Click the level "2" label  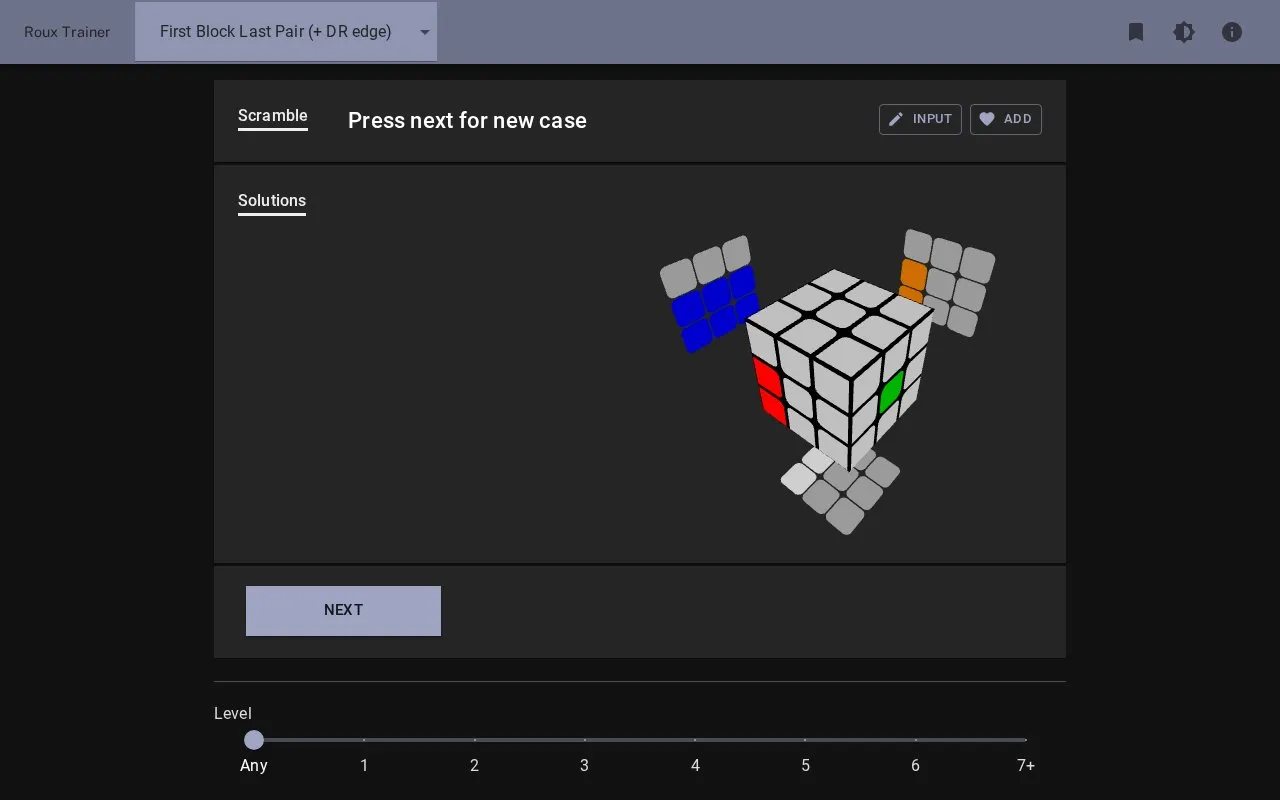(474, 765)
